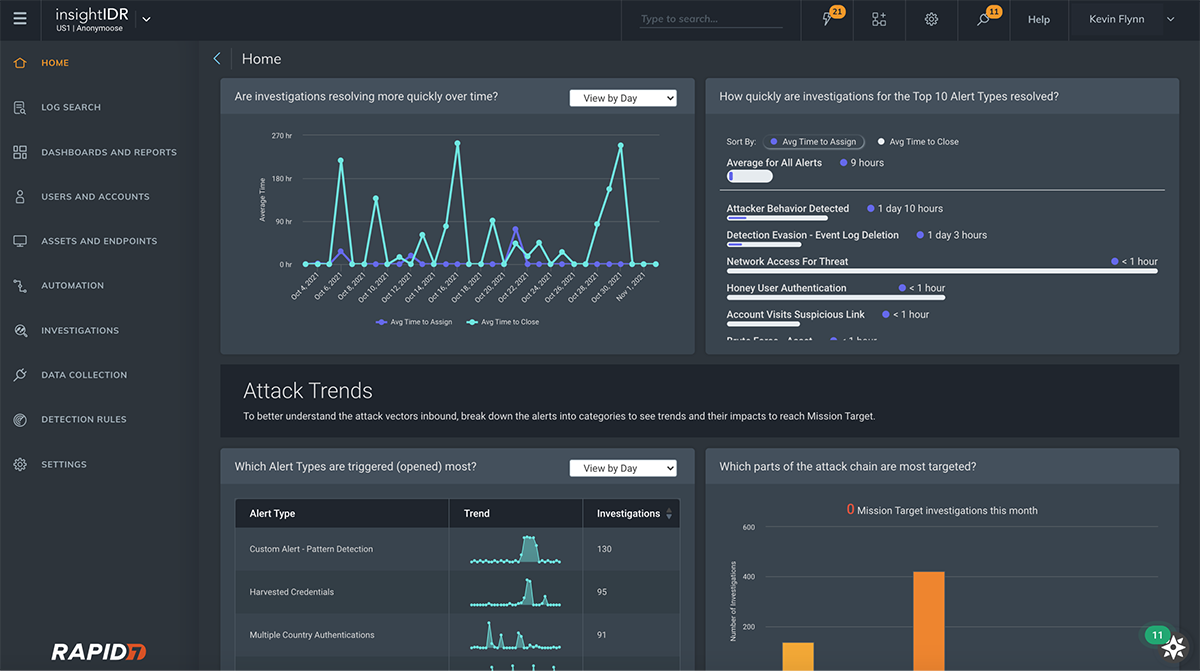Click the Average for All Alerts progress bar
This screenshot has width=1200, height=671.
pos(750,176)
